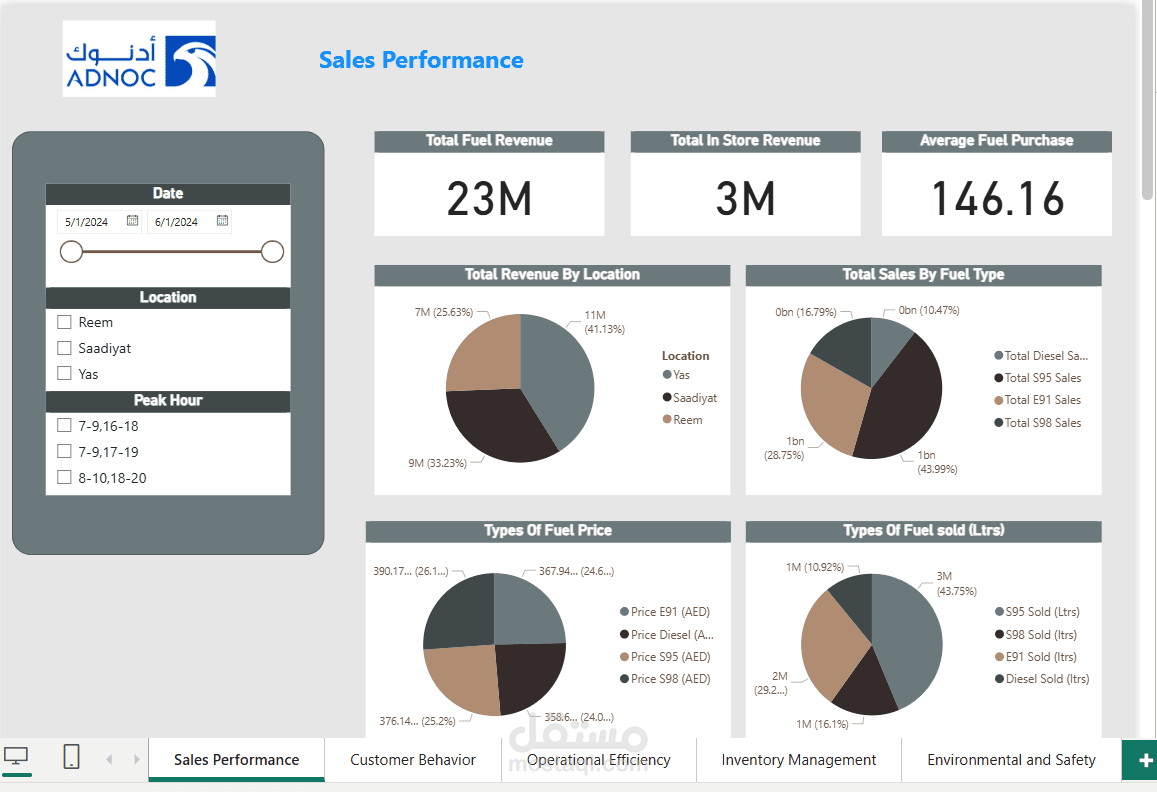This screenshot has width=1157, height=792.
Task: Check the Saadiyat location checkbox
Action: (64, 348)
